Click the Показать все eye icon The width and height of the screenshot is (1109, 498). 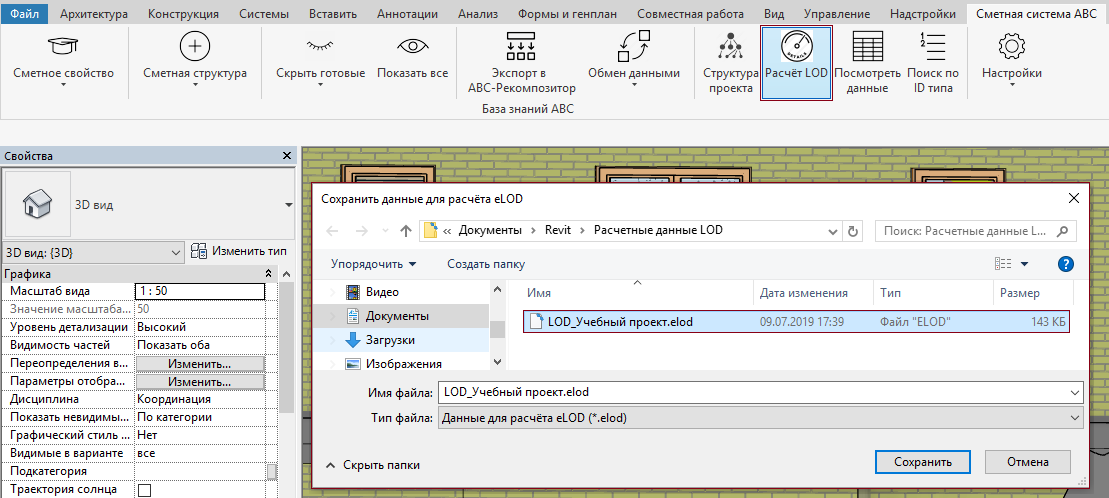coord(412,46)
